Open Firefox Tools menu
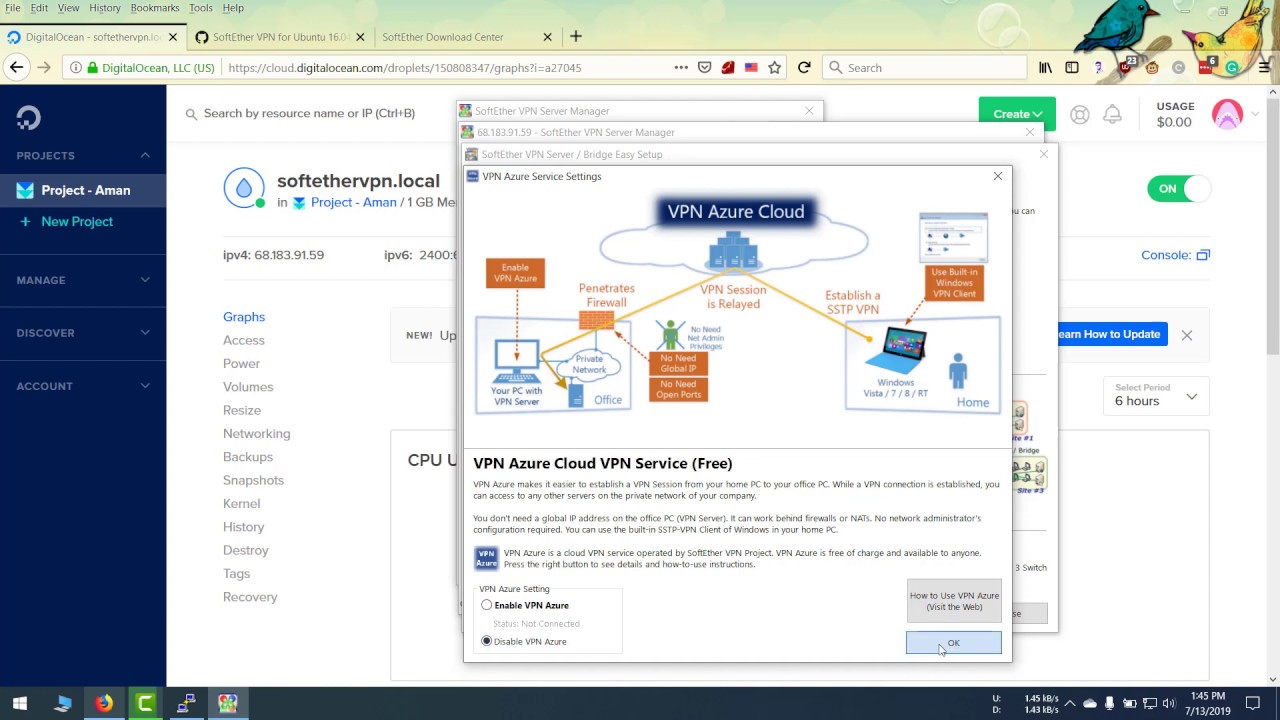Image resolution: width=1280 pixels, height=720 pixels. coord(201,8)
